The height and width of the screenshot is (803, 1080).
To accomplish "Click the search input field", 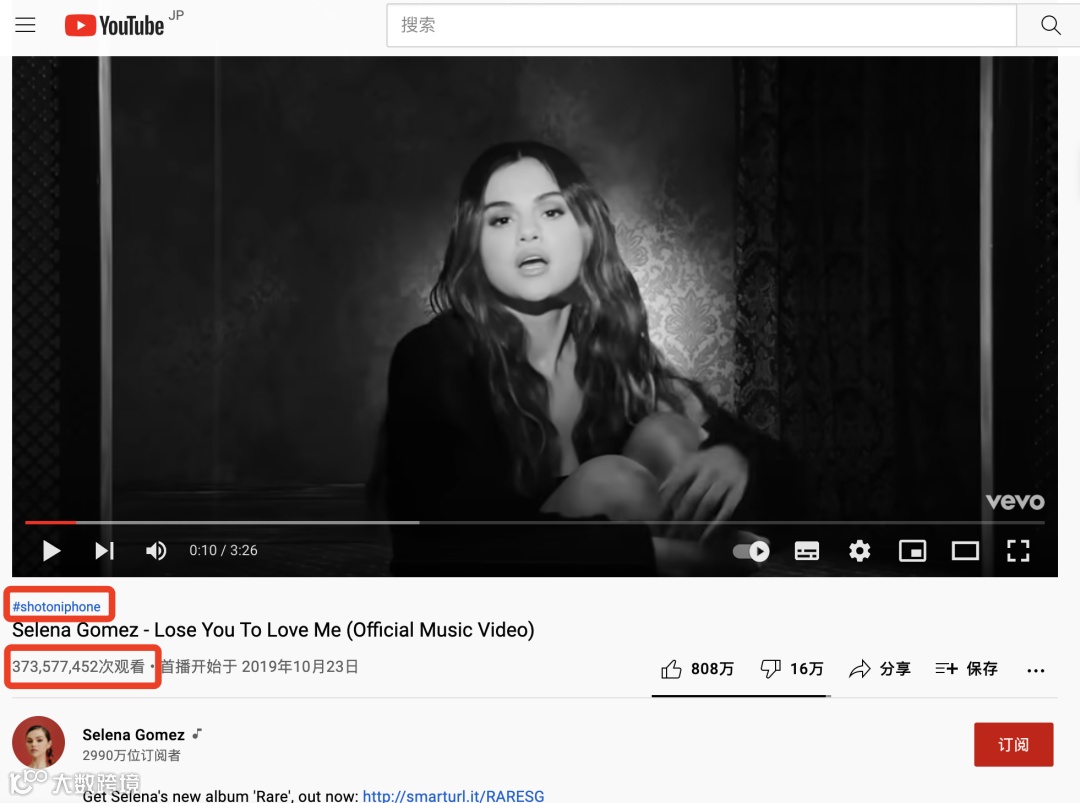I will [701, 25].
